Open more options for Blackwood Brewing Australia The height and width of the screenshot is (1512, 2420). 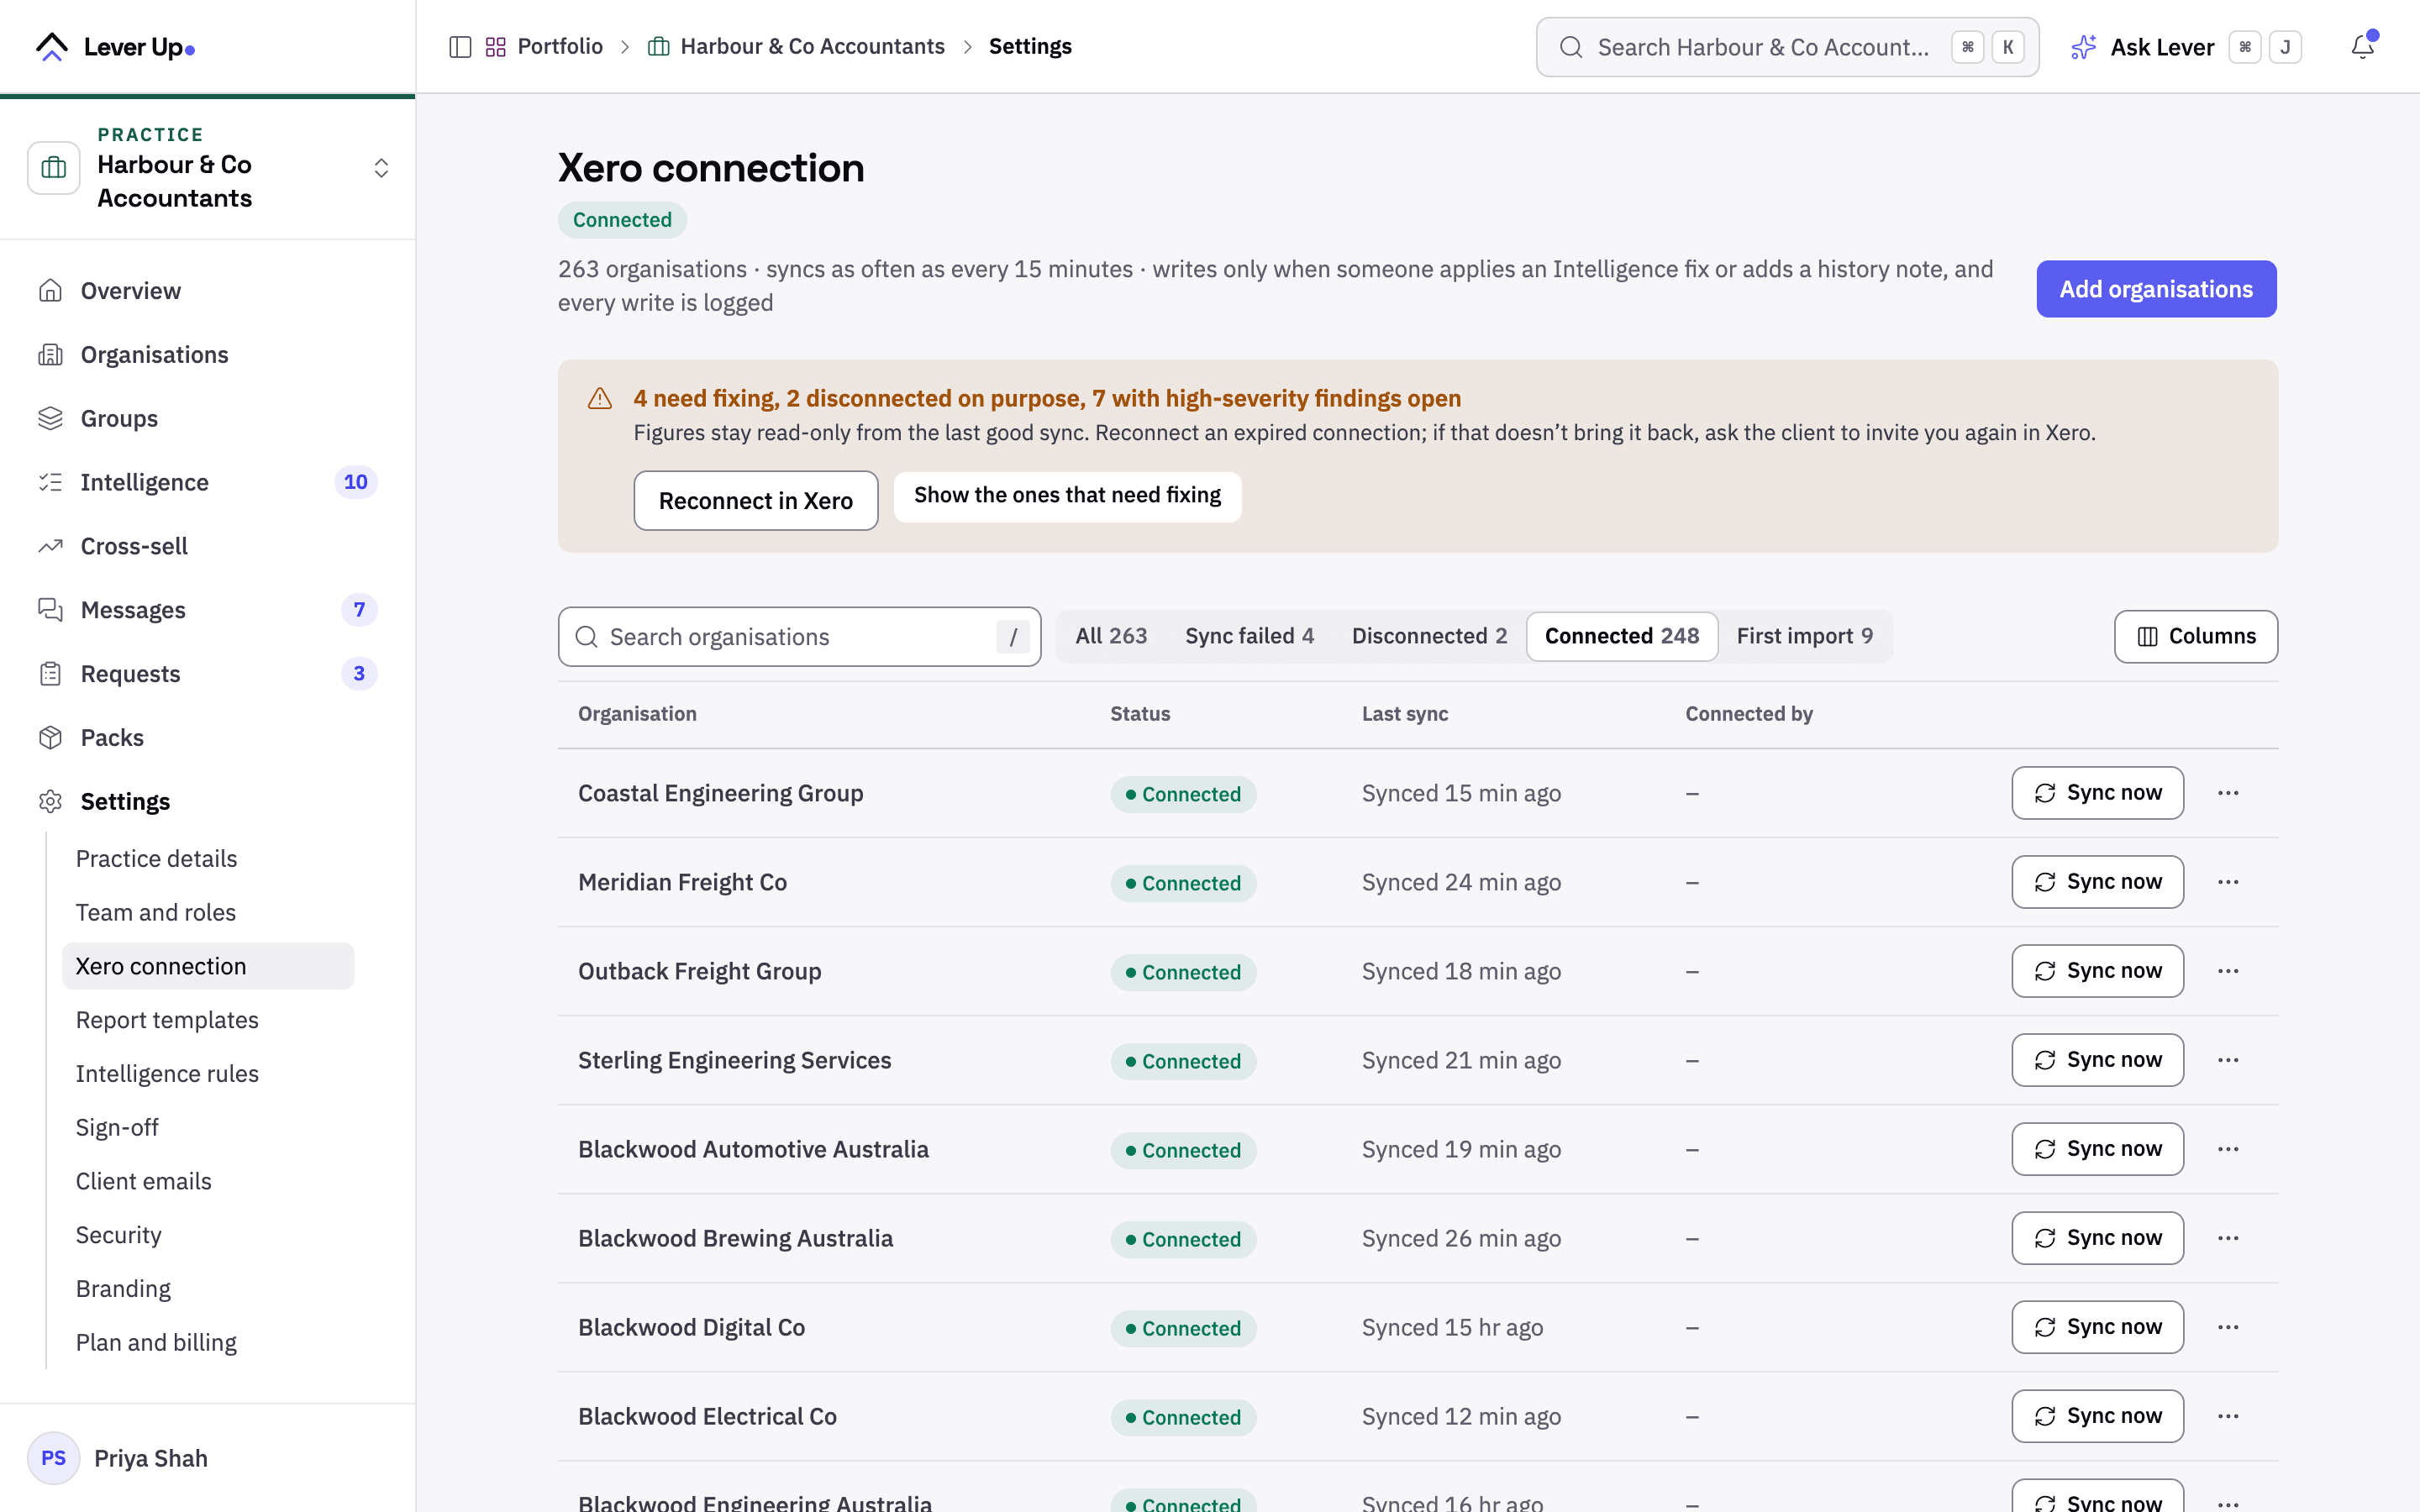tap(2228, 1238)
